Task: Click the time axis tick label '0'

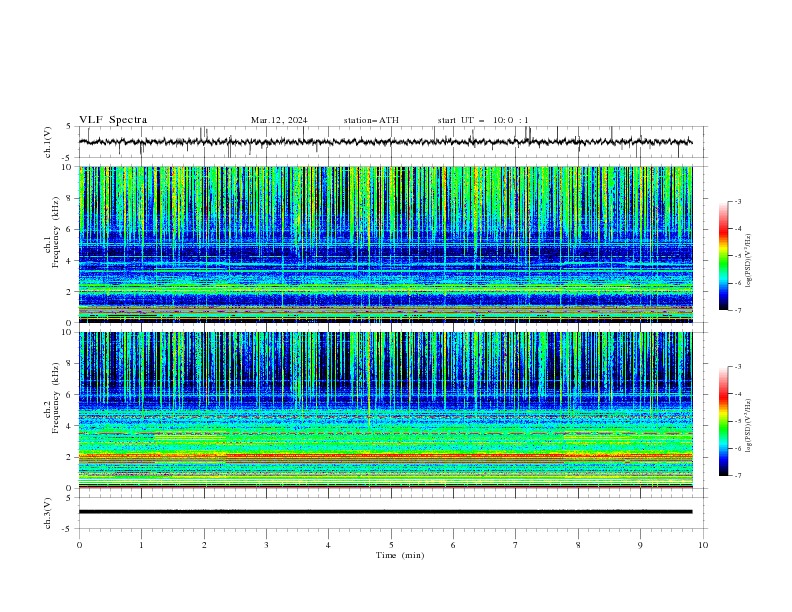Action: click(79, 545)
